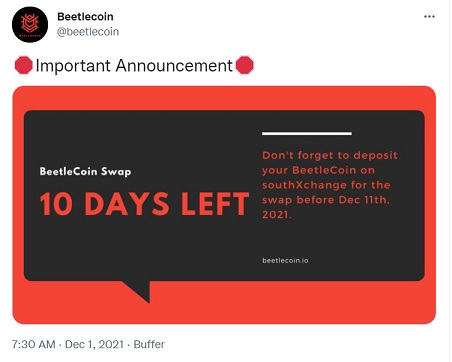This screenshot has width=452, height=362.
Task: Click the 10 DAYS LEFT headline
Action: pyautogui.click(x=145, y=204)
